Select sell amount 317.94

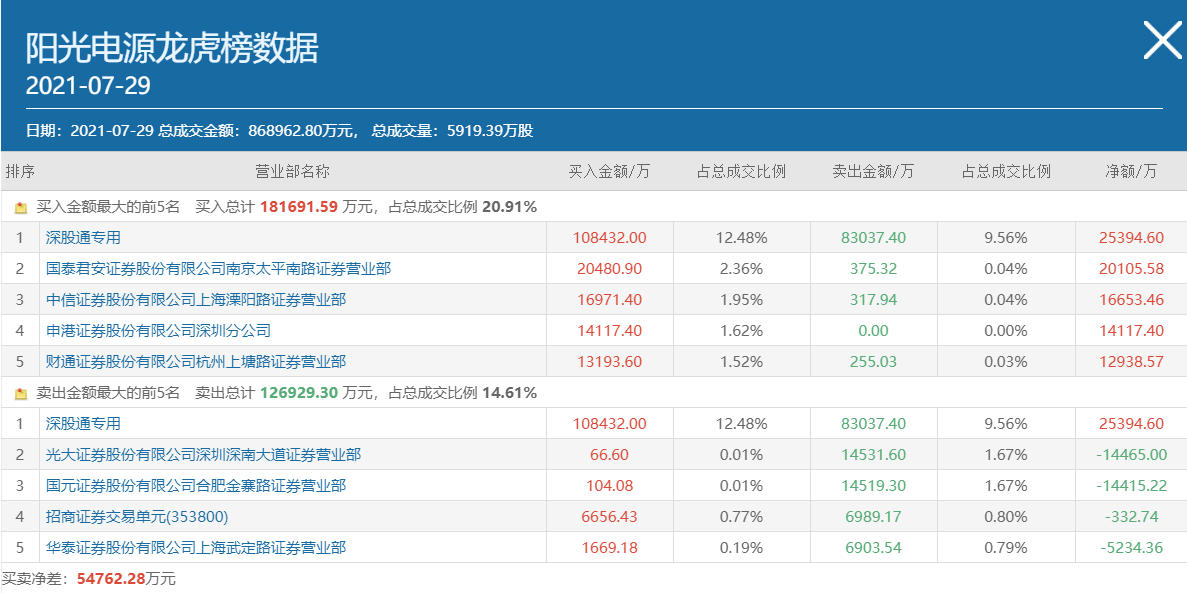click(x=873, y=300)
